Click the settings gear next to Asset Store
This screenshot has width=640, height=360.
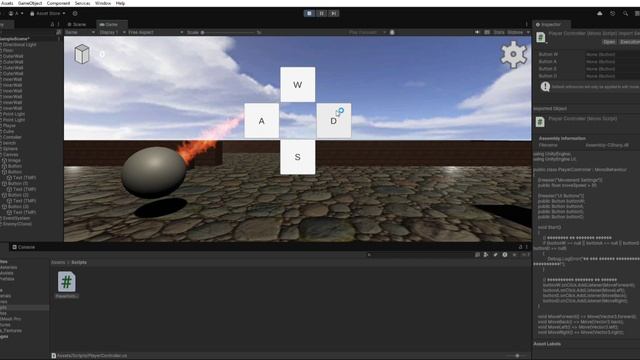(75, 13)
